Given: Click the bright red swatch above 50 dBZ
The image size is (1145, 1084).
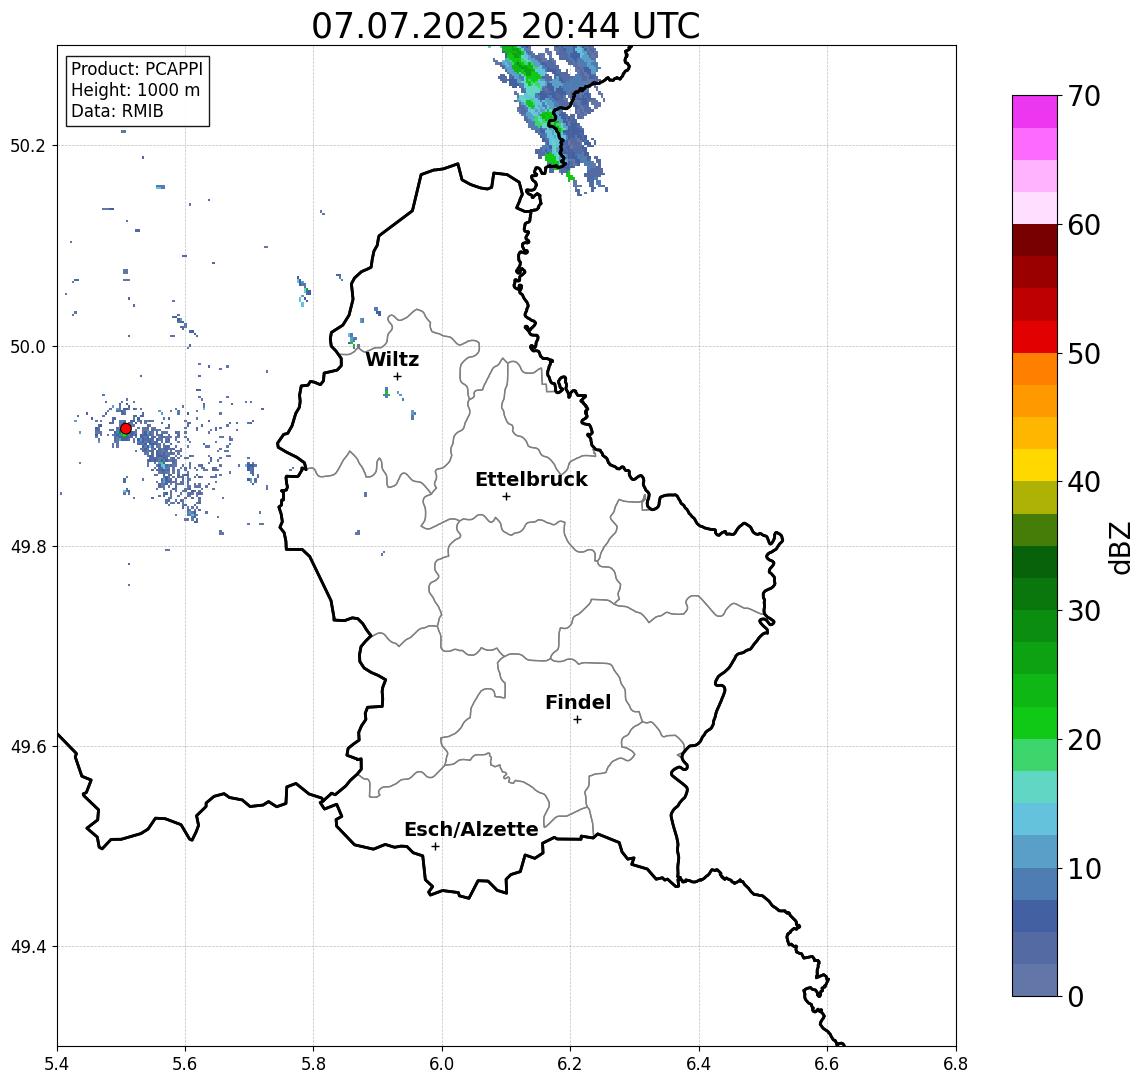Looking at the screenshot, I should click(1035, 337).
